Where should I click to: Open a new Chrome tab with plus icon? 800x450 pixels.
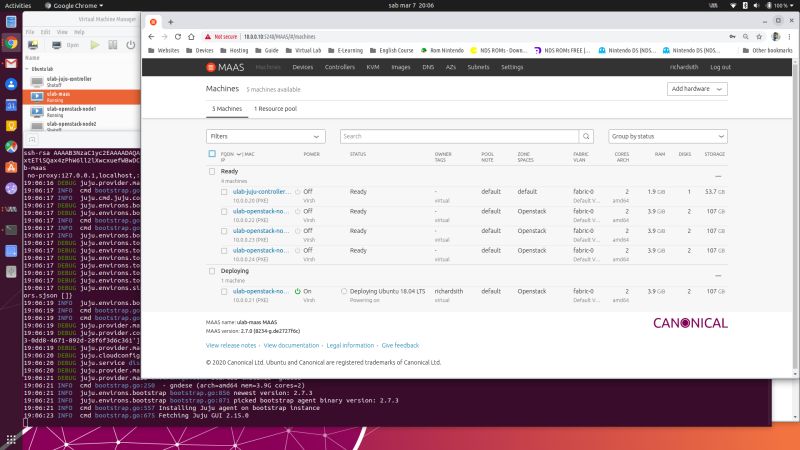pos(171,22)
